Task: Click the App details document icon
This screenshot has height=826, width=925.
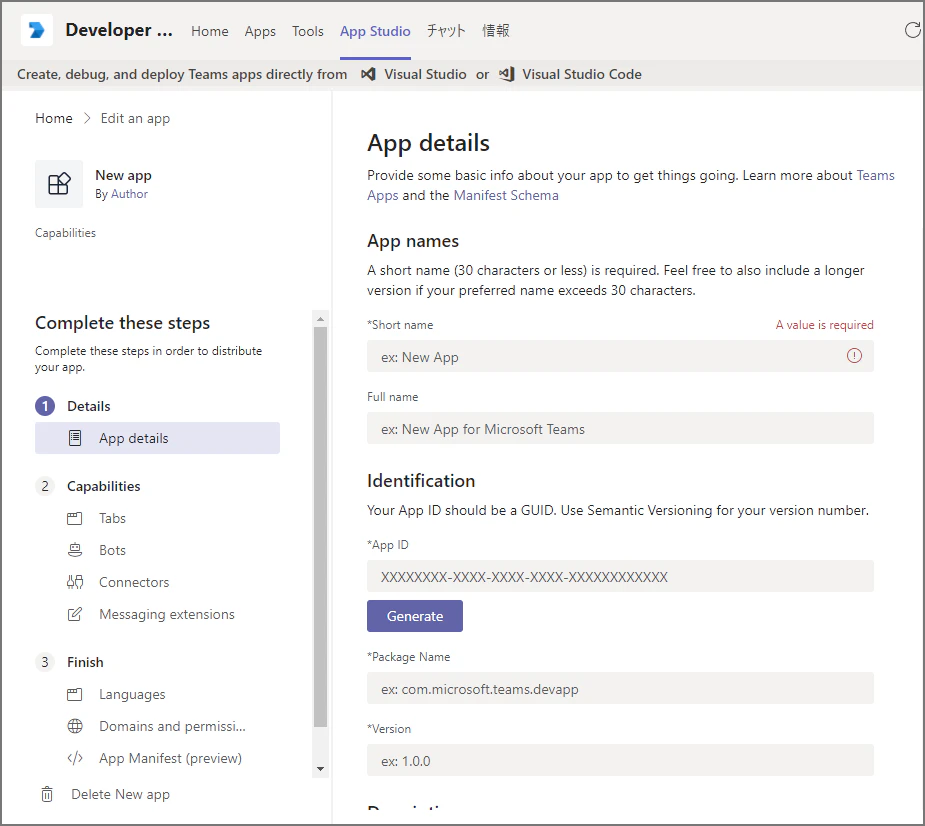Action: coord(75,438)
